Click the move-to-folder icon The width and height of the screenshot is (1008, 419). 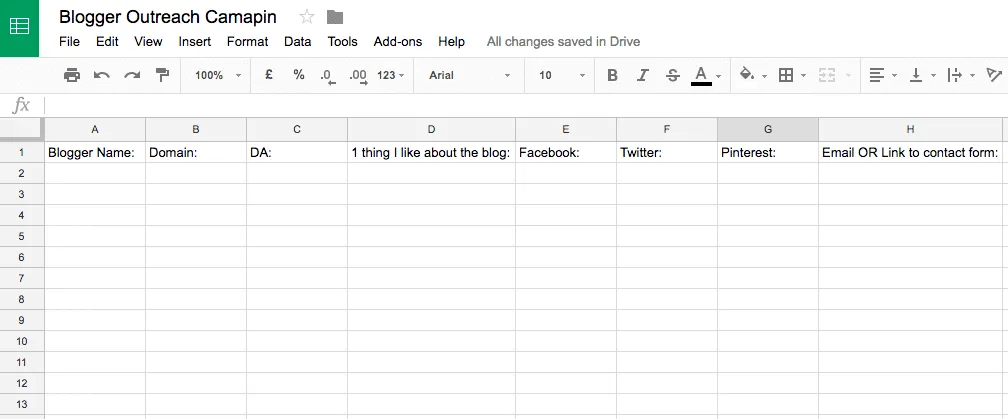click(x=334, y=17)
